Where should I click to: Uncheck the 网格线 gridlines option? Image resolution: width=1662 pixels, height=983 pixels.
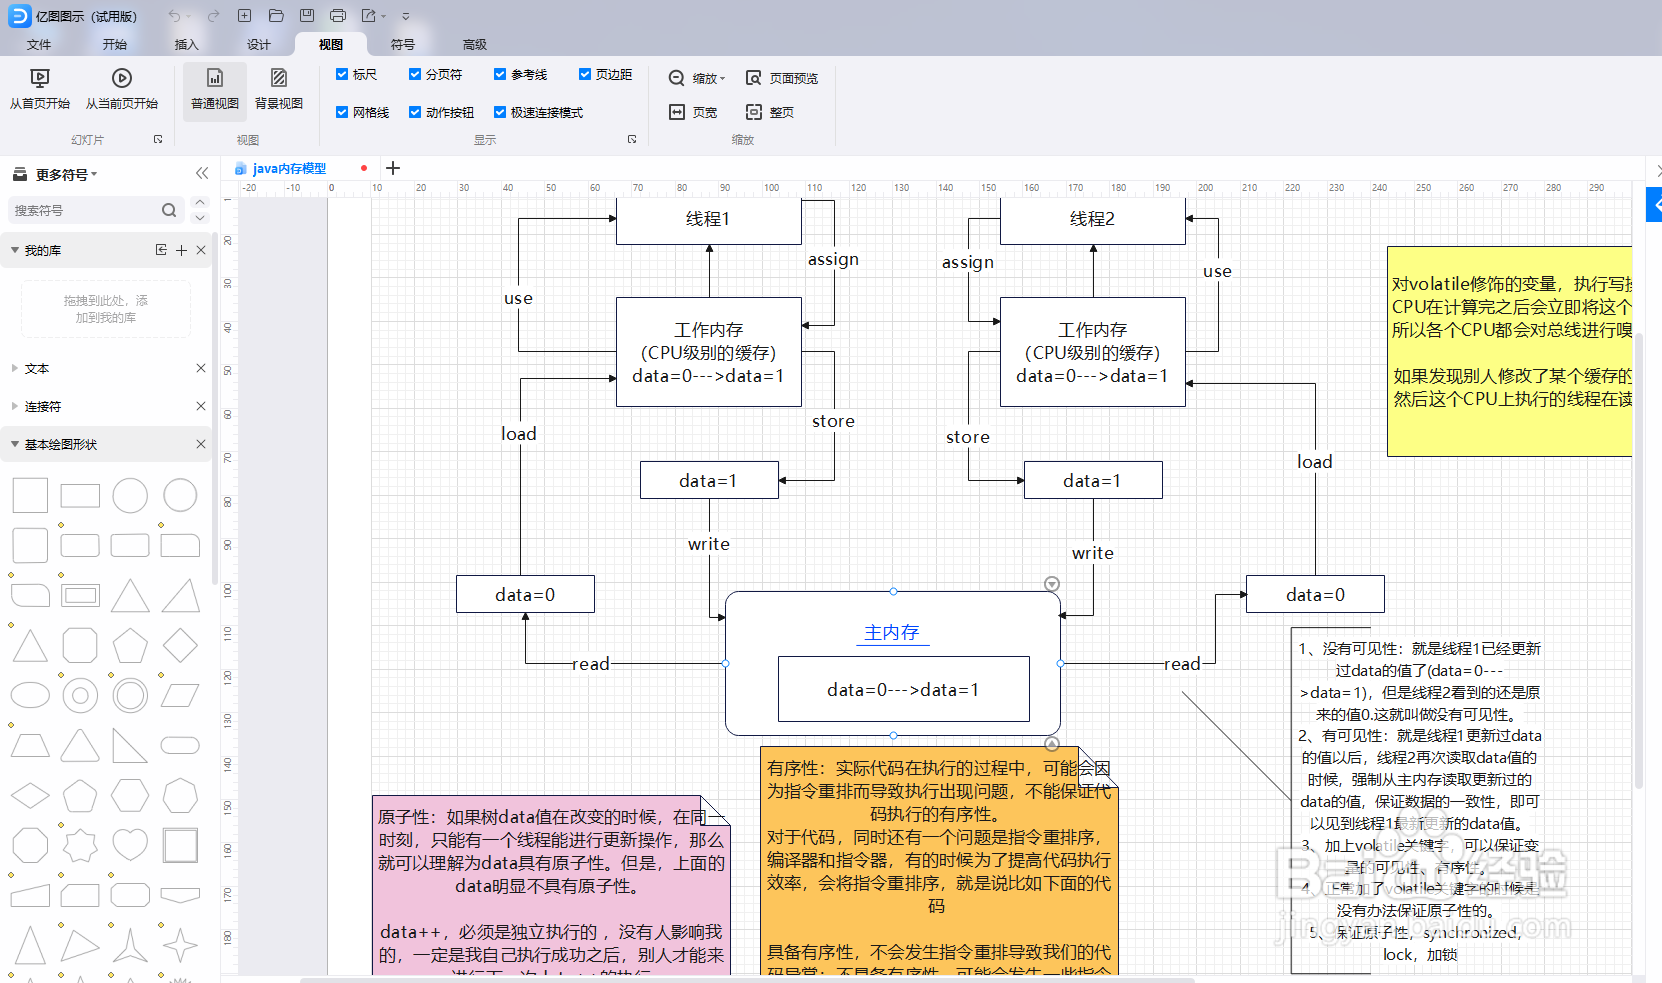click(x=342, y=112)
